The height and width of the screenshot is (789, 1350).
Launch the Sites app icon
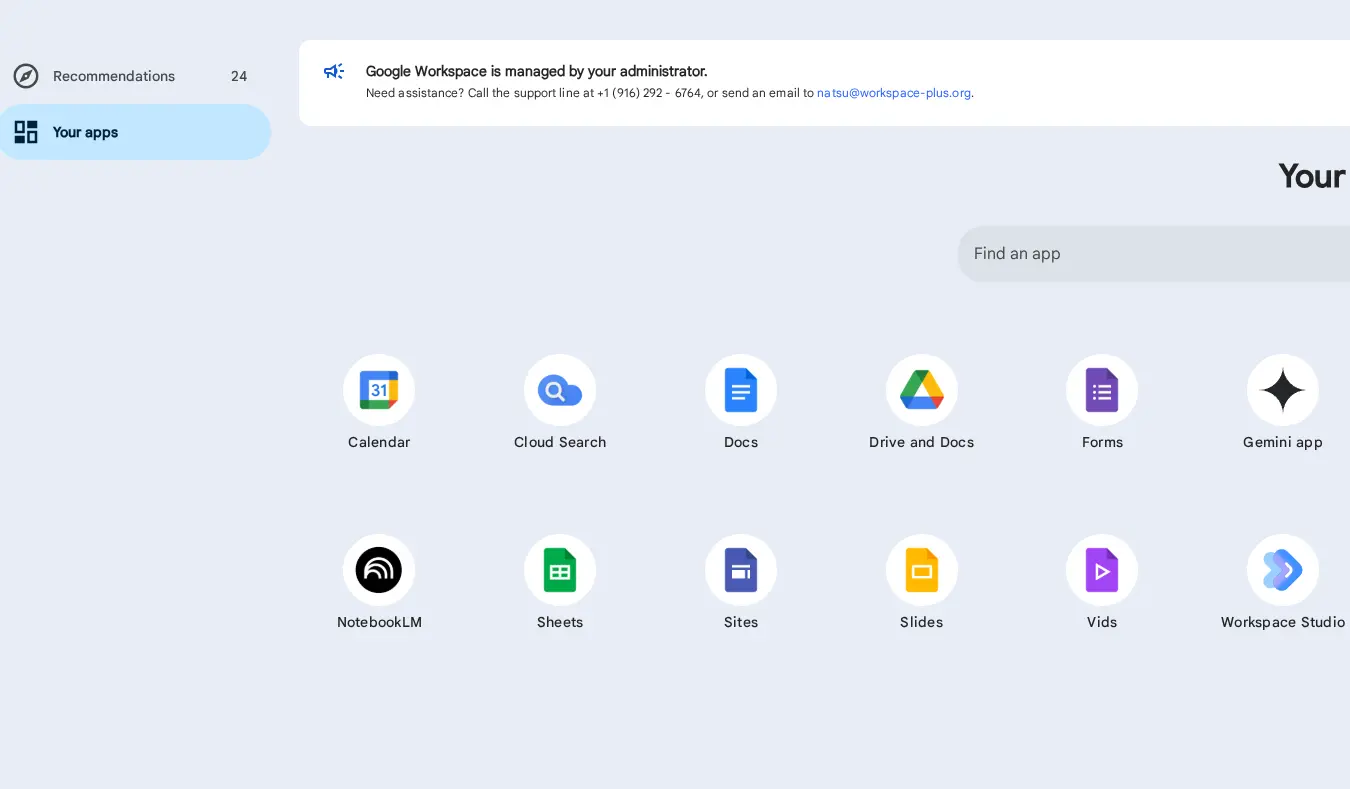tap(741, 570)
